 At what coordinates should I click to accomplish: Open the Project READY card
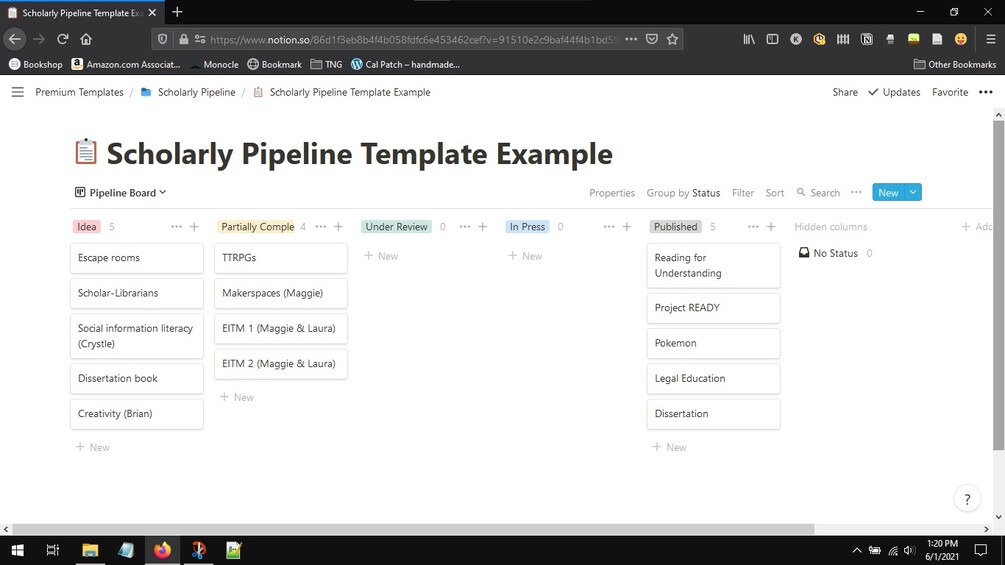[x=713, y=307]
